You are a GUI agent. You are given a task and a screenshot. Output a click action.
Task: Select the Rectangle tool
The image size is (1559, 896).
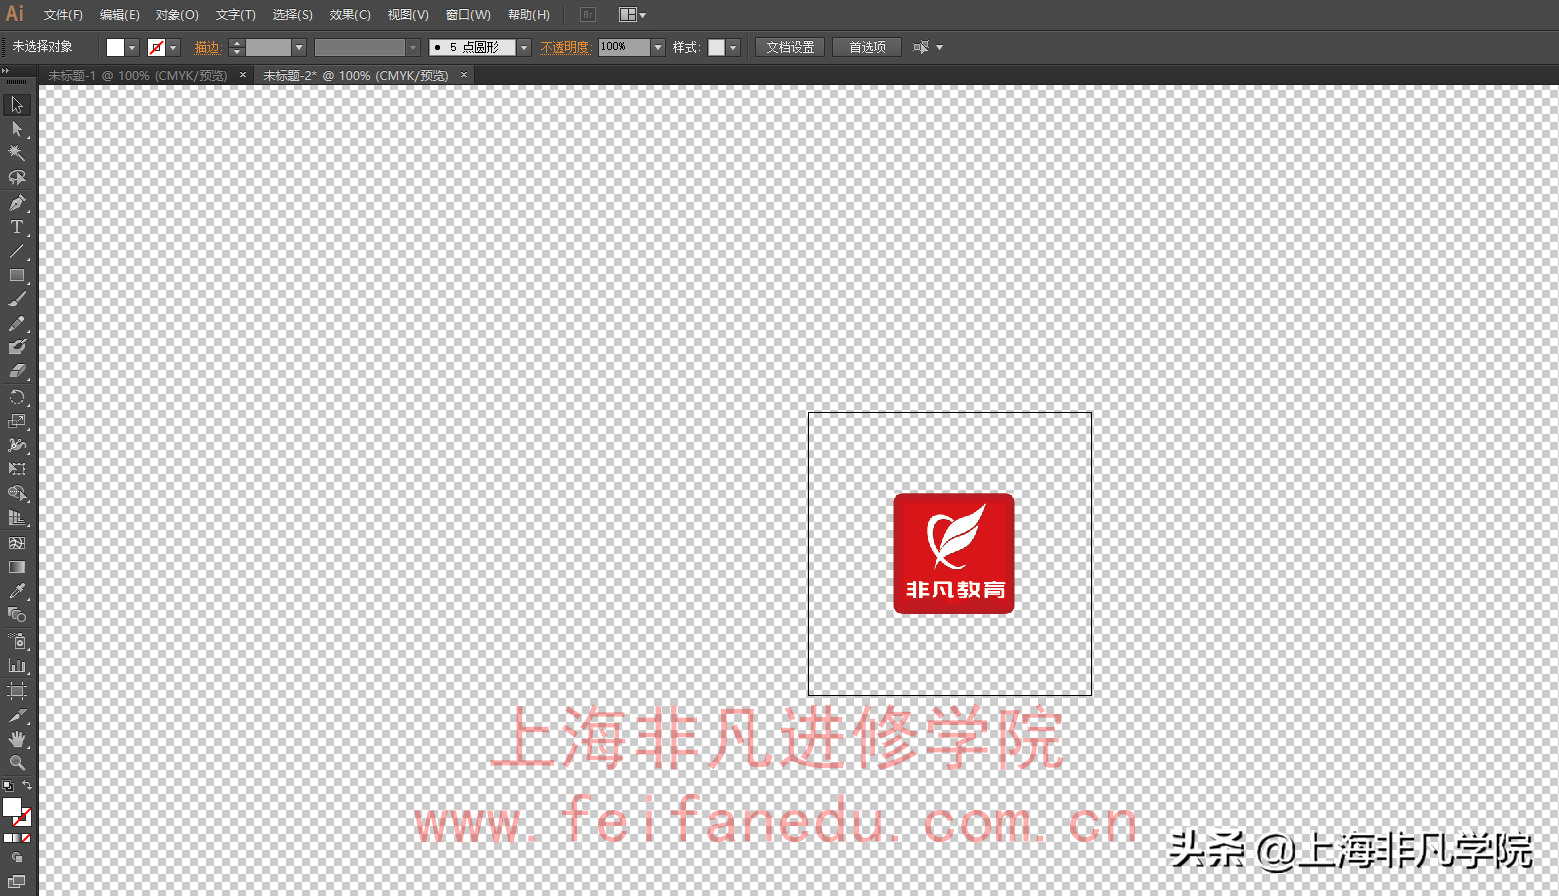pos(17,276)
